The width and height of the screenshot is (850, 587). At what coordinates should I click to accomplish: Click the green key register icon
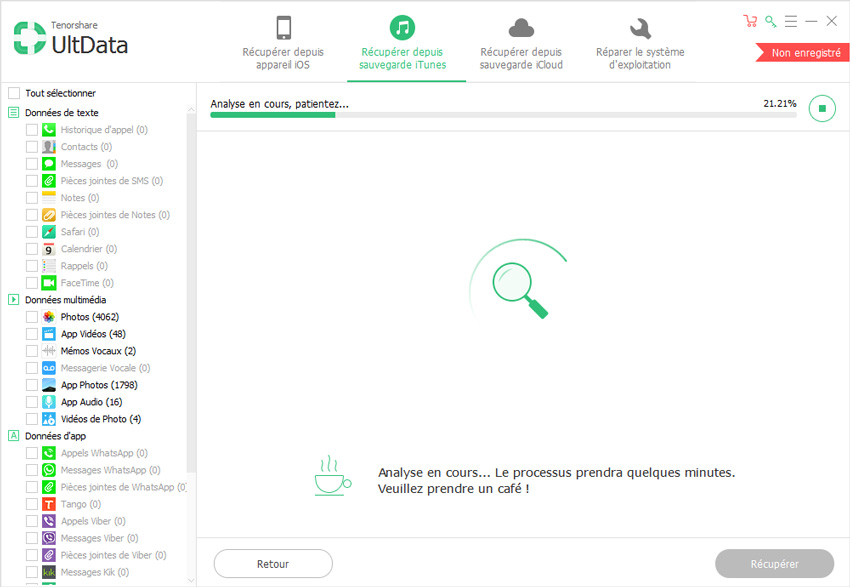(x=770, y=21)
